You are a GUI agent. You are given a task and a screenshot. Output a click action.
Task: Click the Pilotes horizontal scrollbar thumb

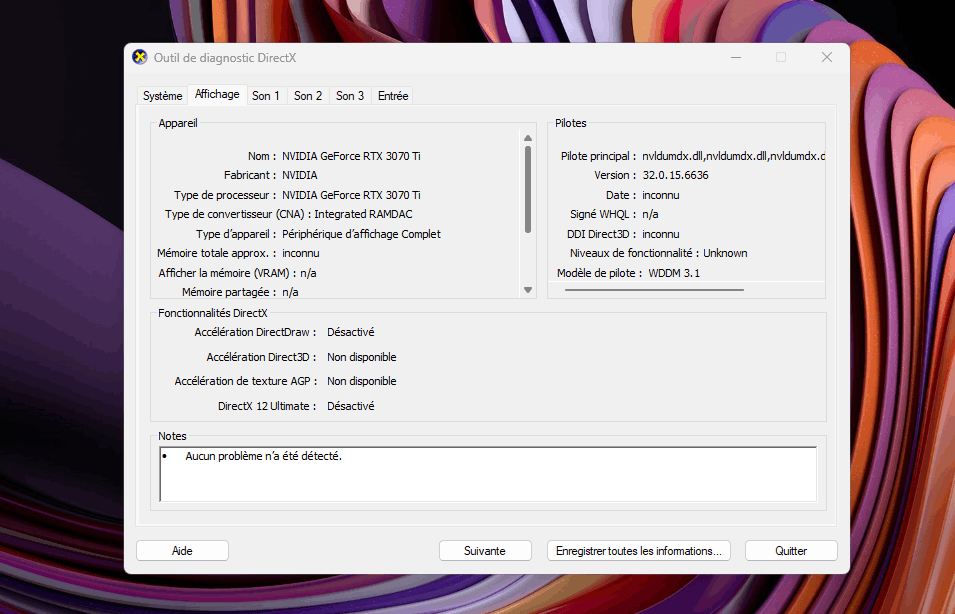pos(654,290)
